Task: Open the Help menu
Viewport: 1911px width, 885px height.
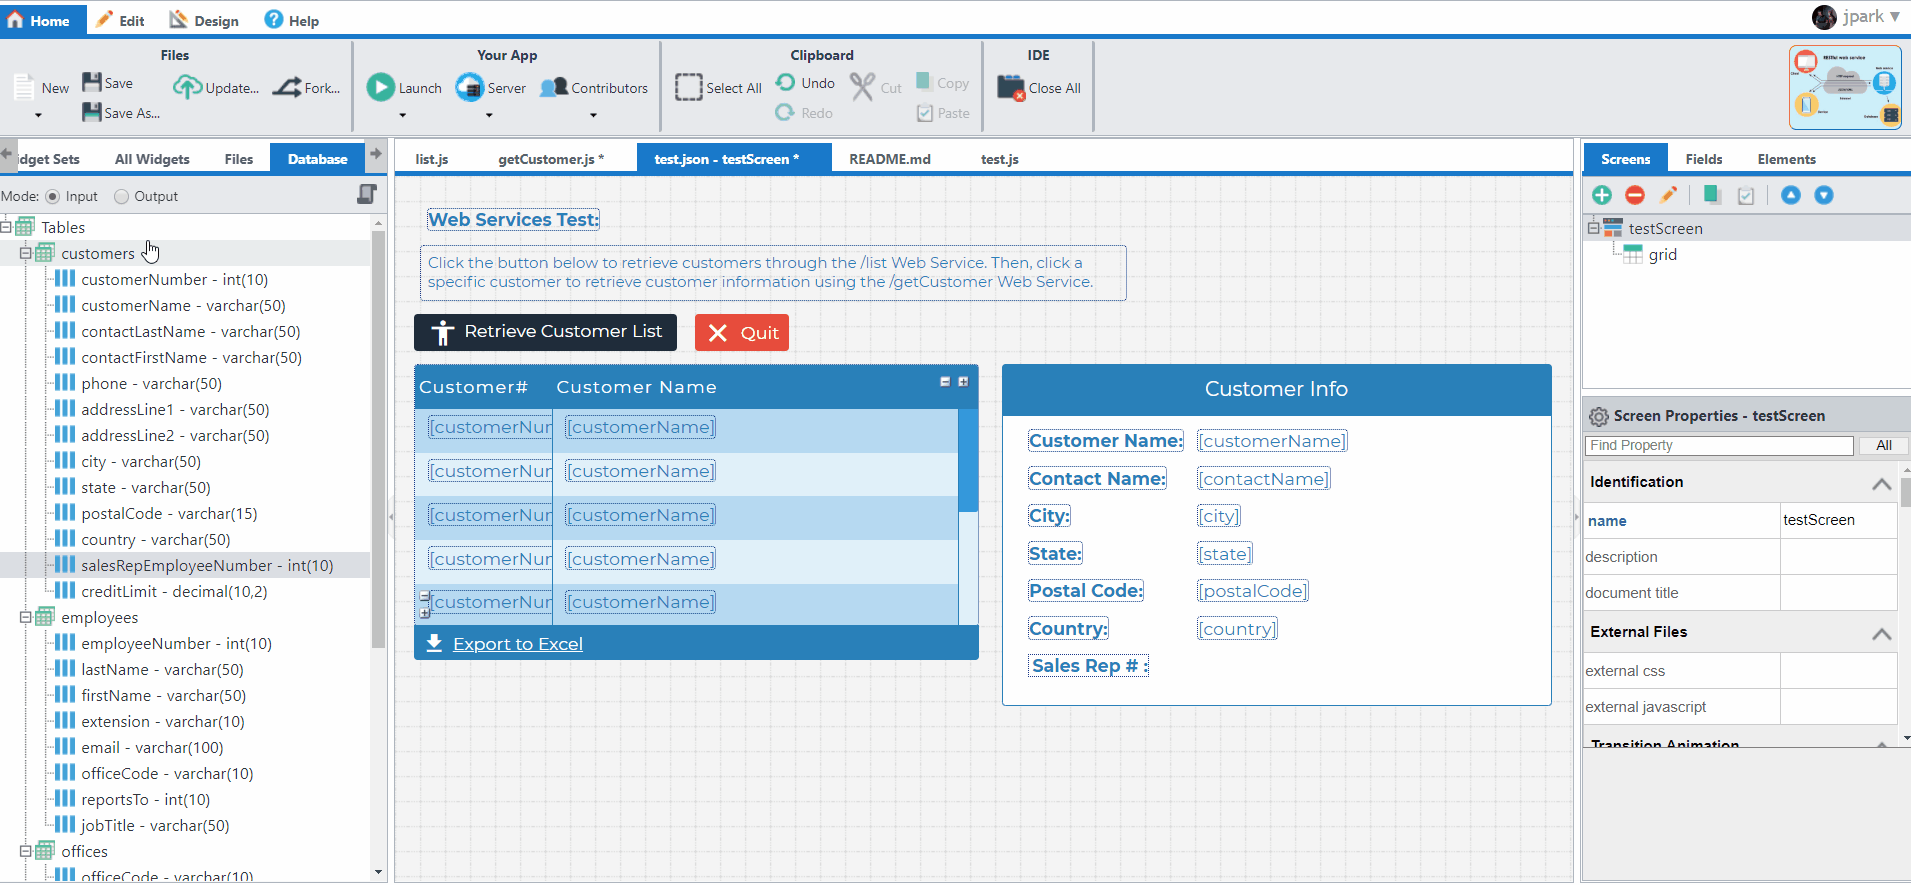Action: click(x=292, y=20)
